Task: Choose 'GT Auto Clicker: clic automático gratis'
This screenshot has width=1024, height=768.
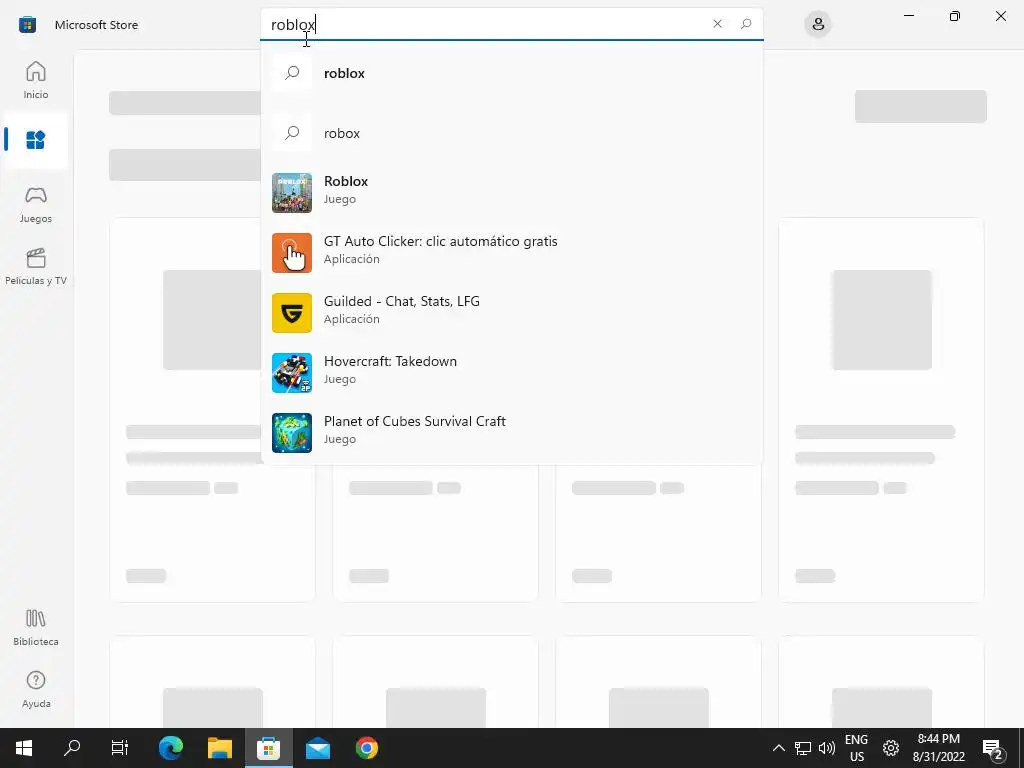Action: click(x=511, y=253)
